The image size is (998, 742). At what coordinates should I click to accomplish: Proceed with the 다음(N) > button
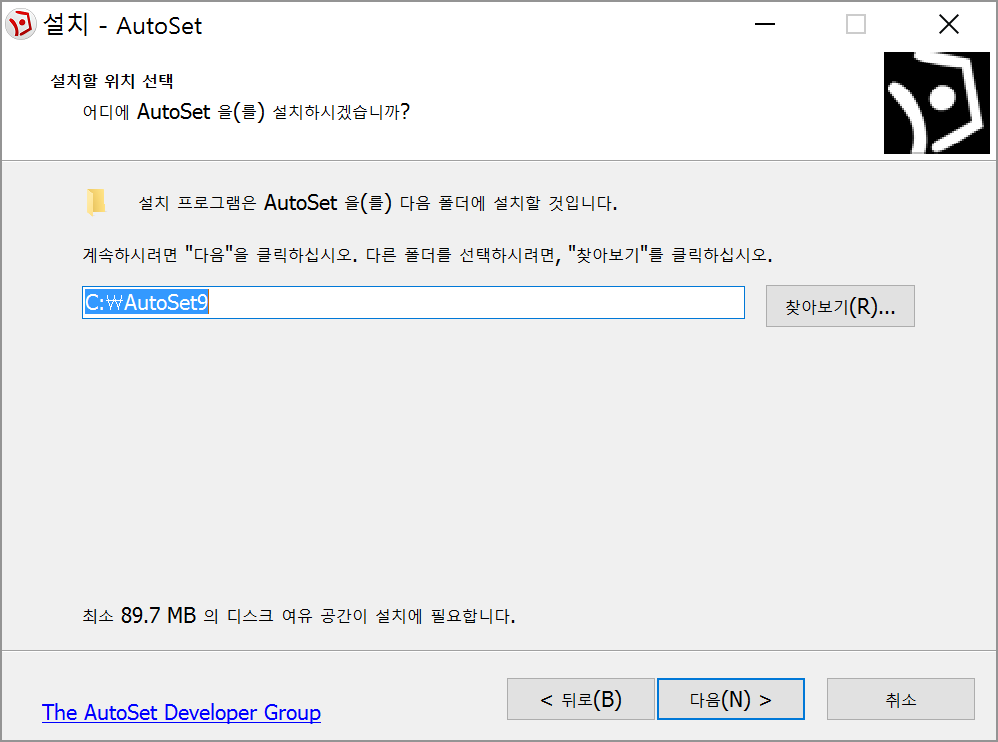coord(731,699)
